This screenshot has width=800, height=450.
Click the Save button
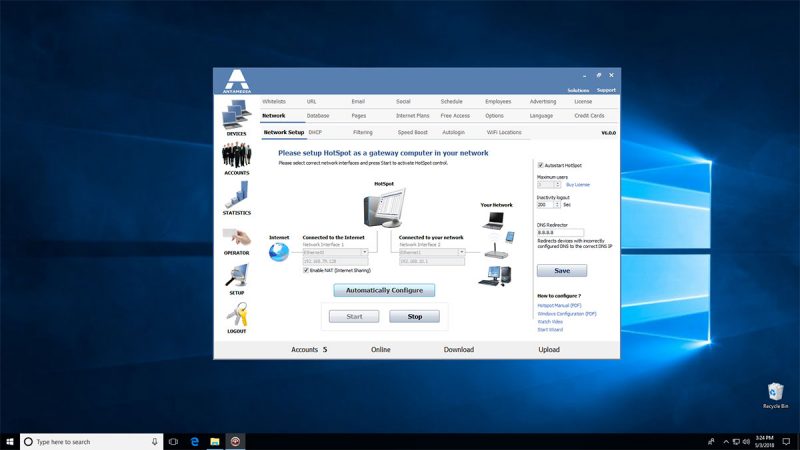click(x=562, y=270)
